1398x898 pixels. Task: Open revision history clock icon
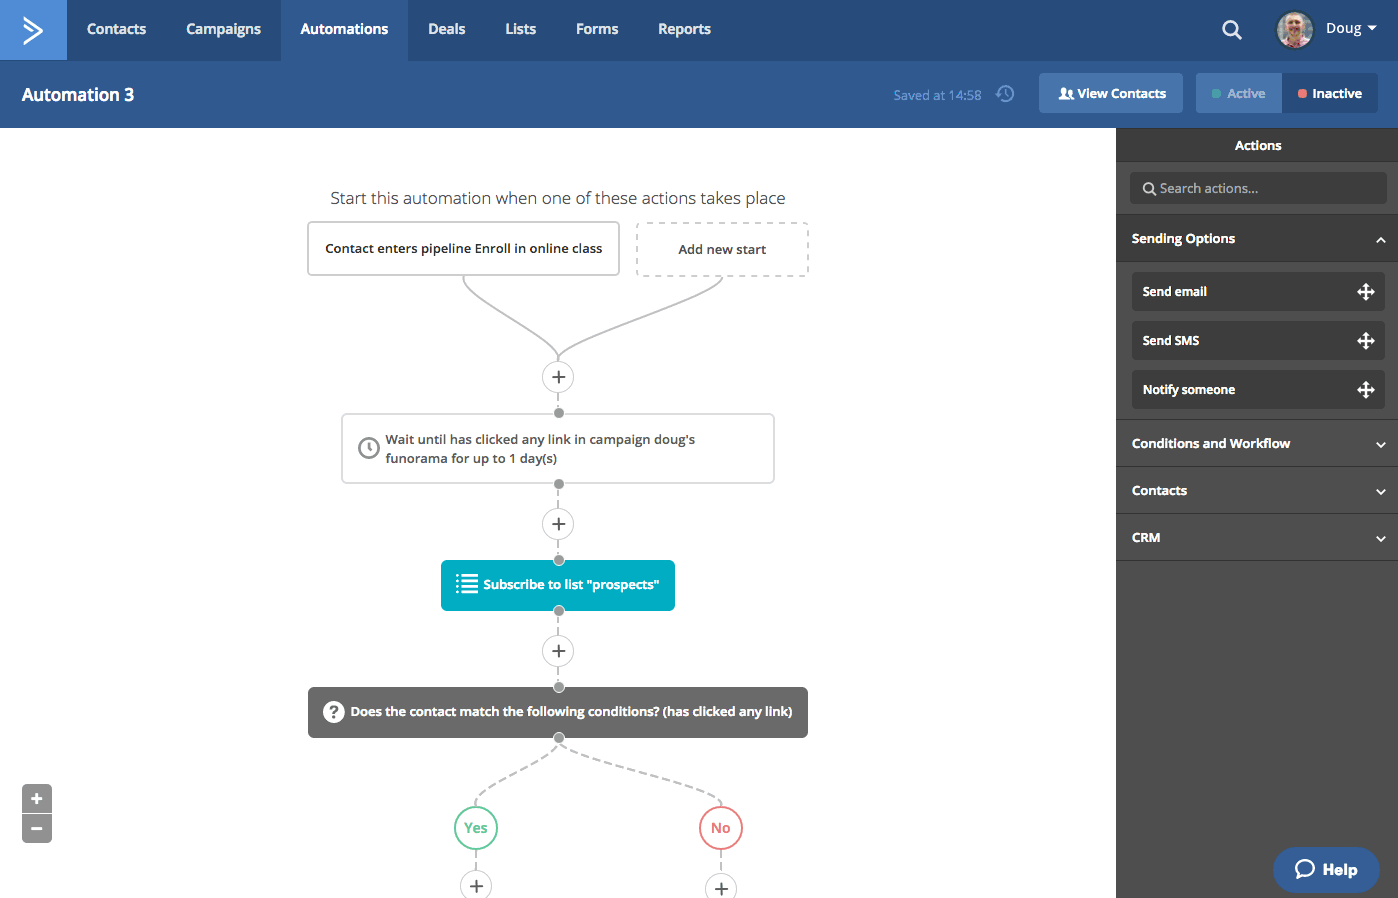coord(1005,94)
